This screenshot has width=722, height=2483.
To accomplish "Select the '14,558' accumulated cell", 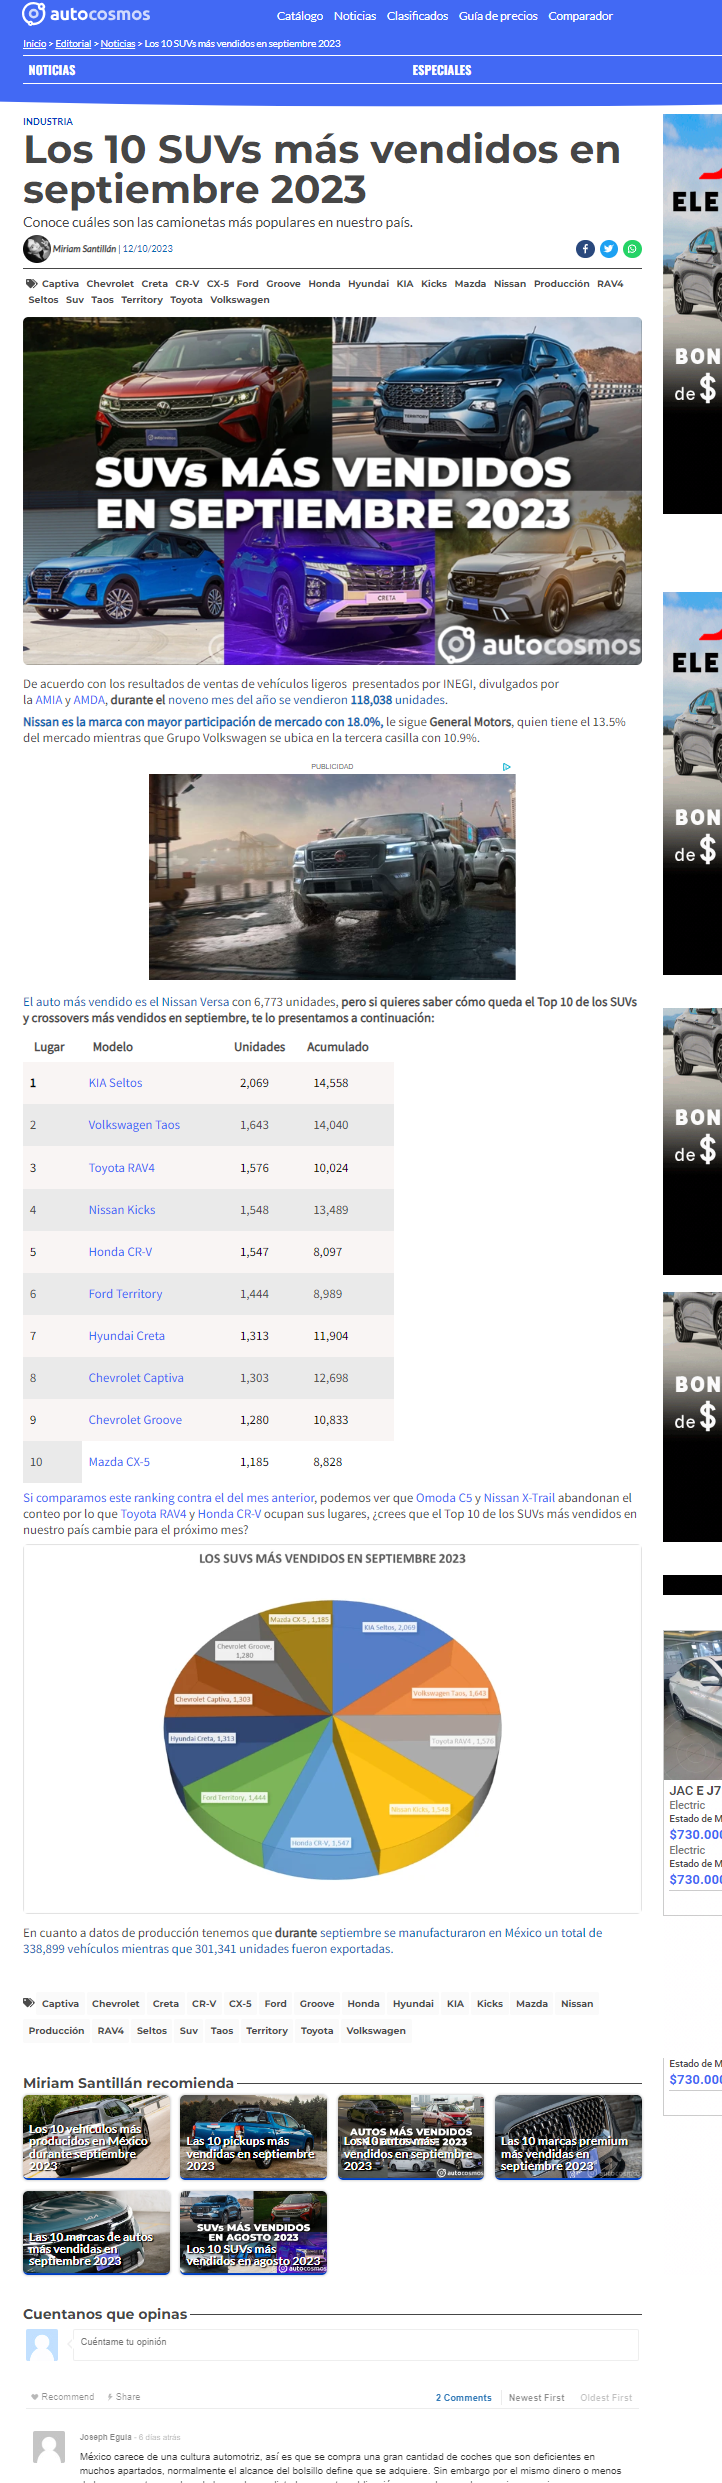I will 331,1083.
